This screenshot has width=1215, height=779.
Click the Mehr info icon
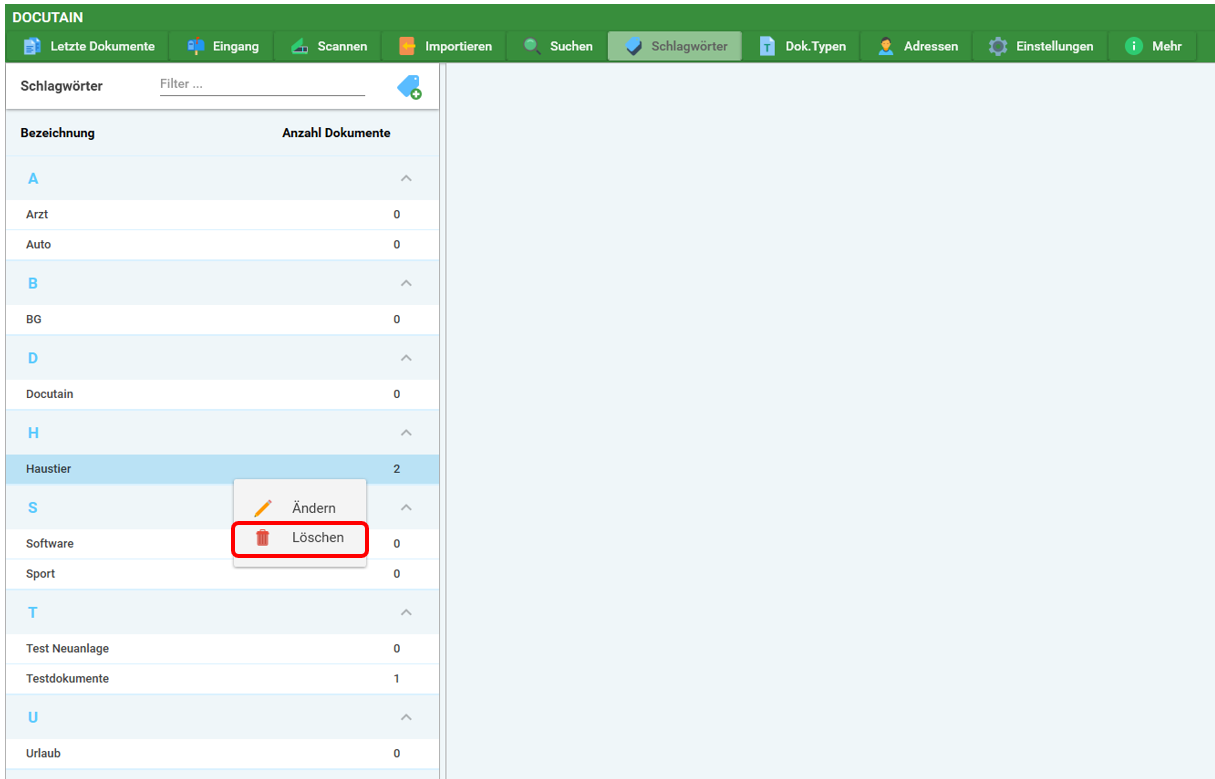click(1133, 46)
